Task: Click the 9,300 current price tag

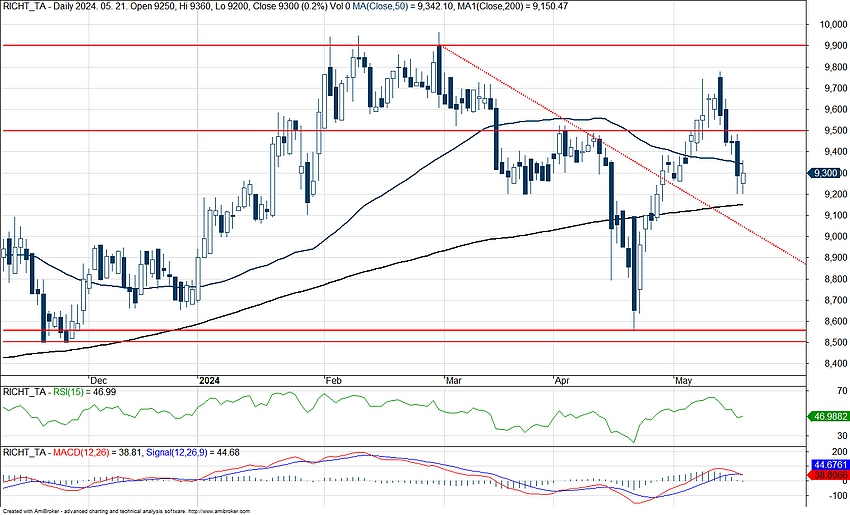Action: pos(825,173)
